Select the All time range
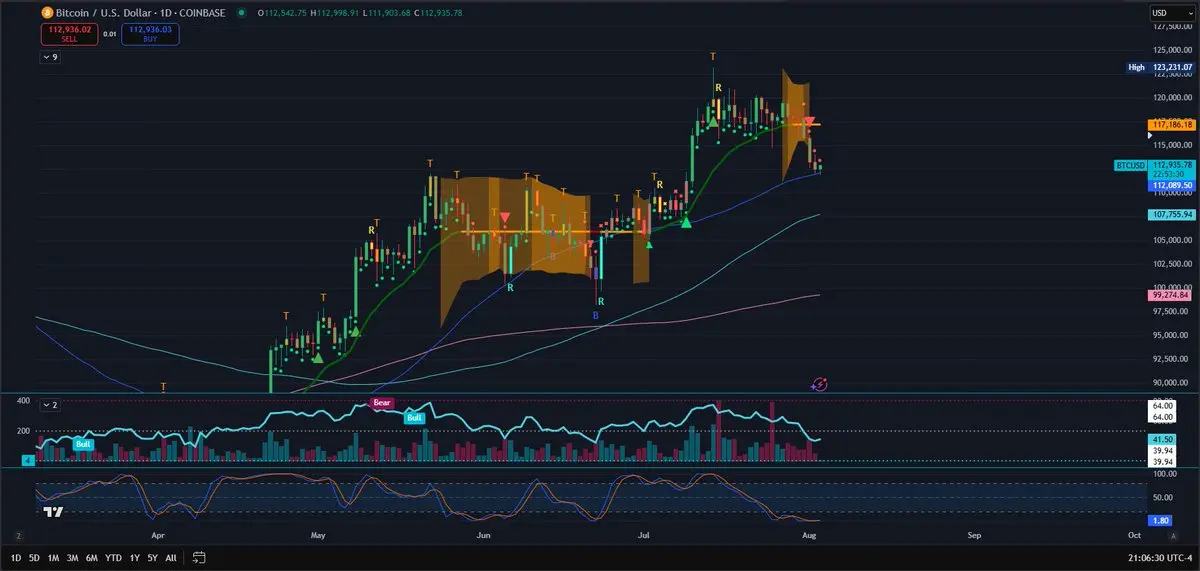This screenshot has width=1200, height=571. click(171, 557)
